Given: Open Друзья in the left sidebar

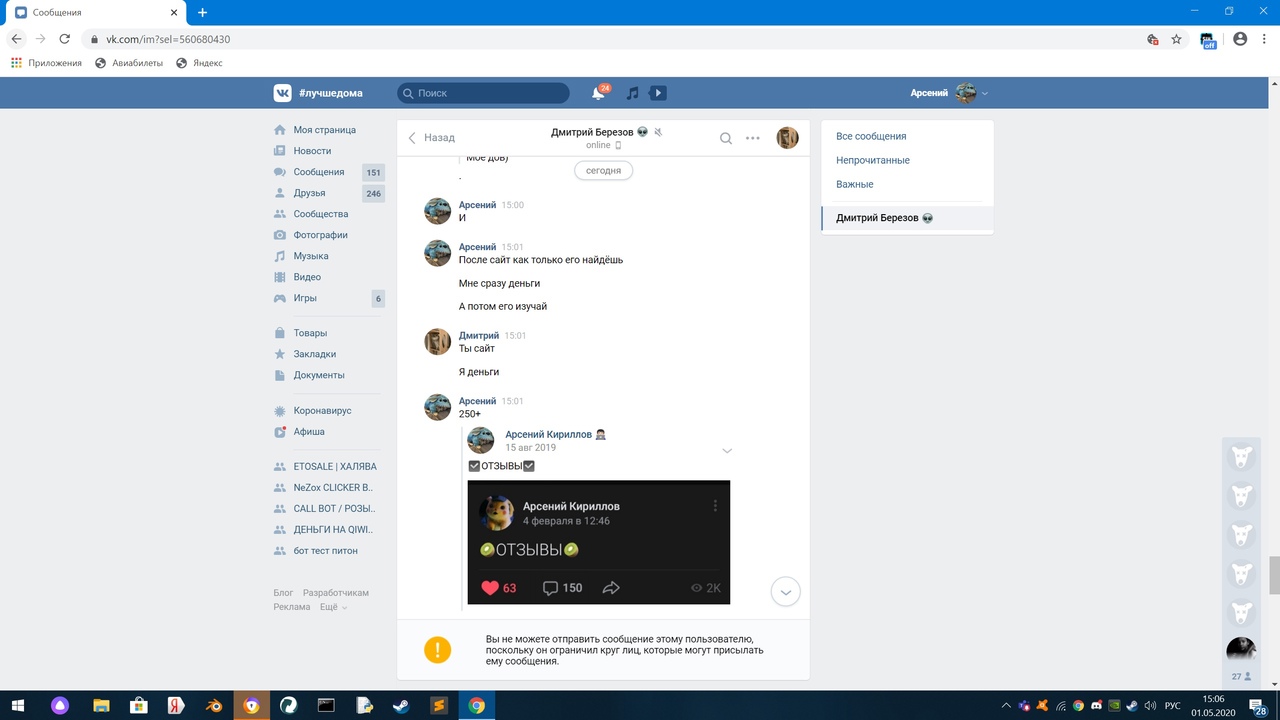Looking at the screenshot, I should coord(309,193).
